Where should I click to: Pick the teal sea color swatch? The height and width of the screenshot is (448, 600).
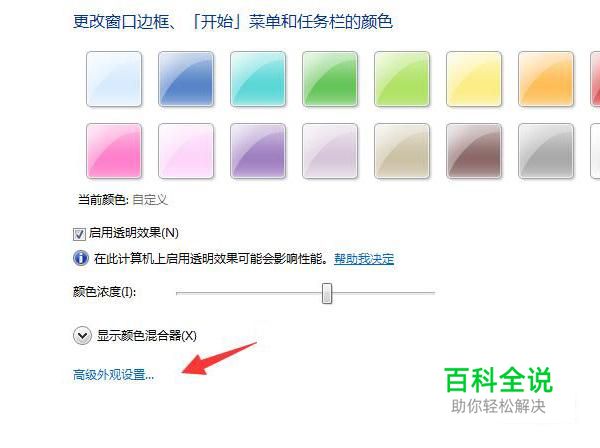click(258, 79)
